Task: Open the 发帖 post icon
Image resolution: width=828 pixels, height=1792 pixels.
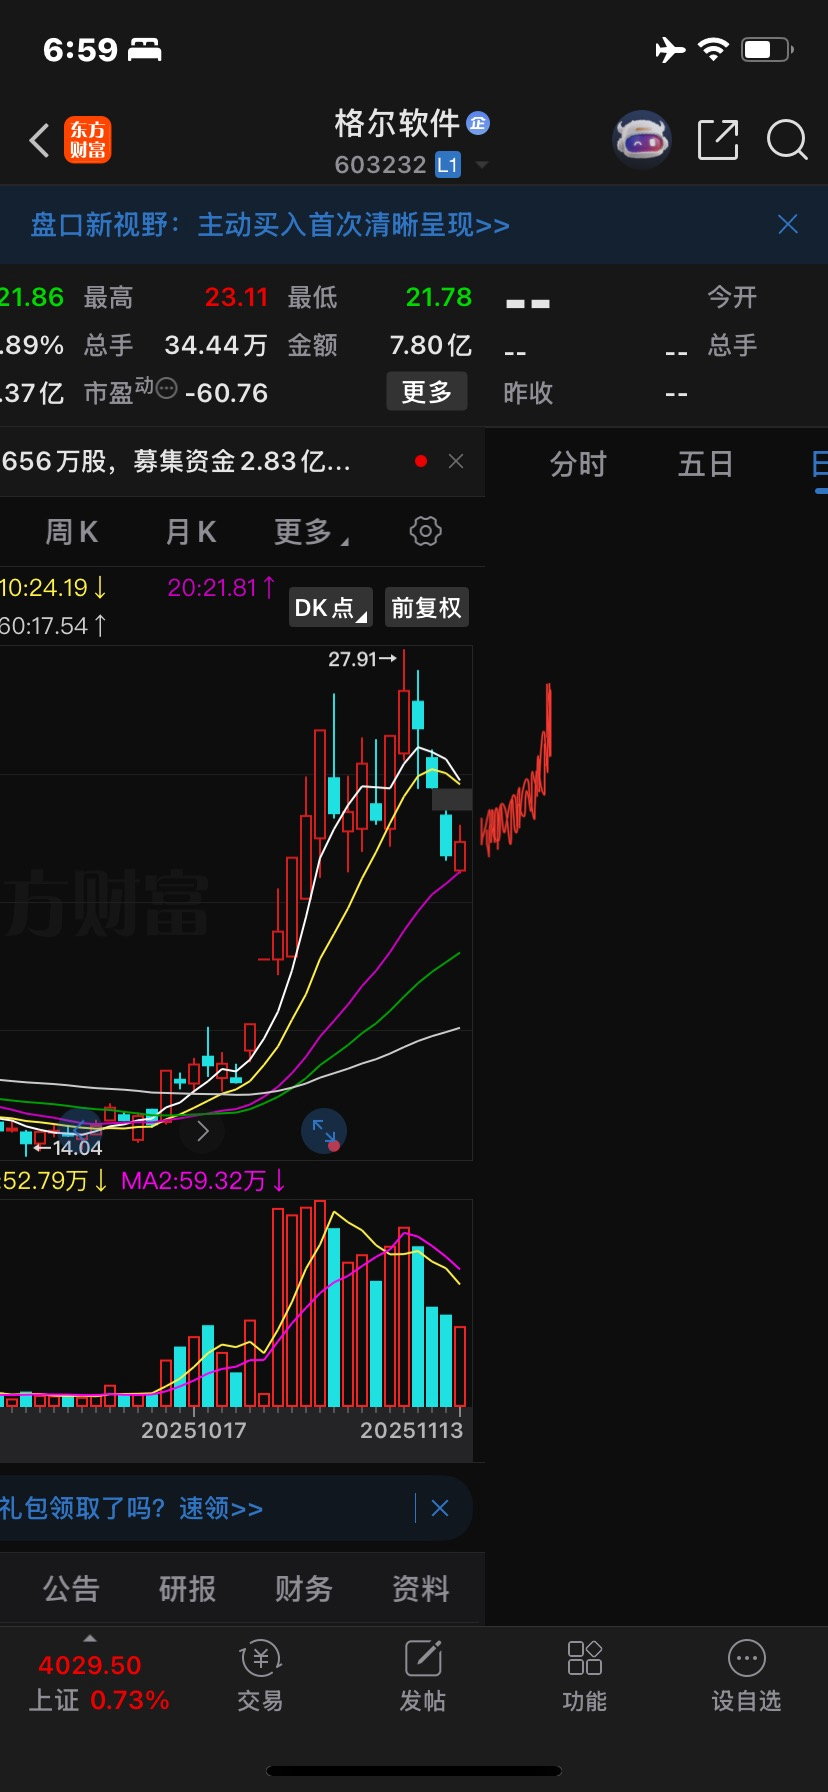Action: point(423,1677)
